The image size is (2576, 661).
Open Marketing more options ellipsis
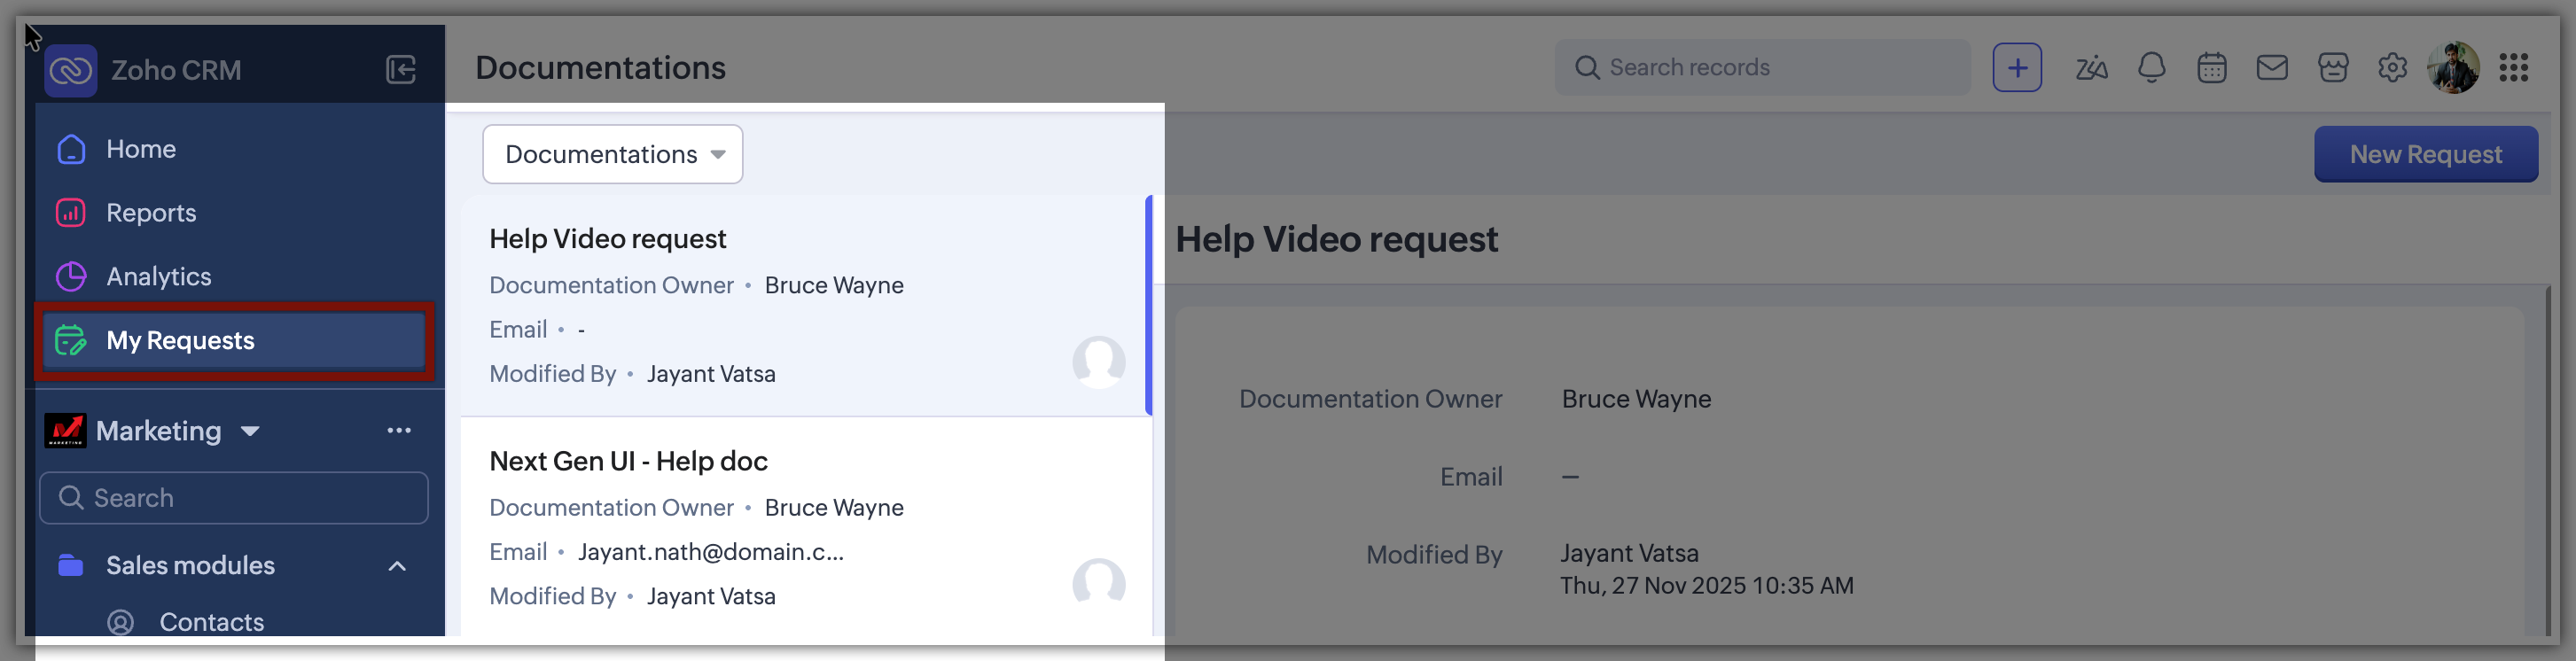click(x=399, y=431)
